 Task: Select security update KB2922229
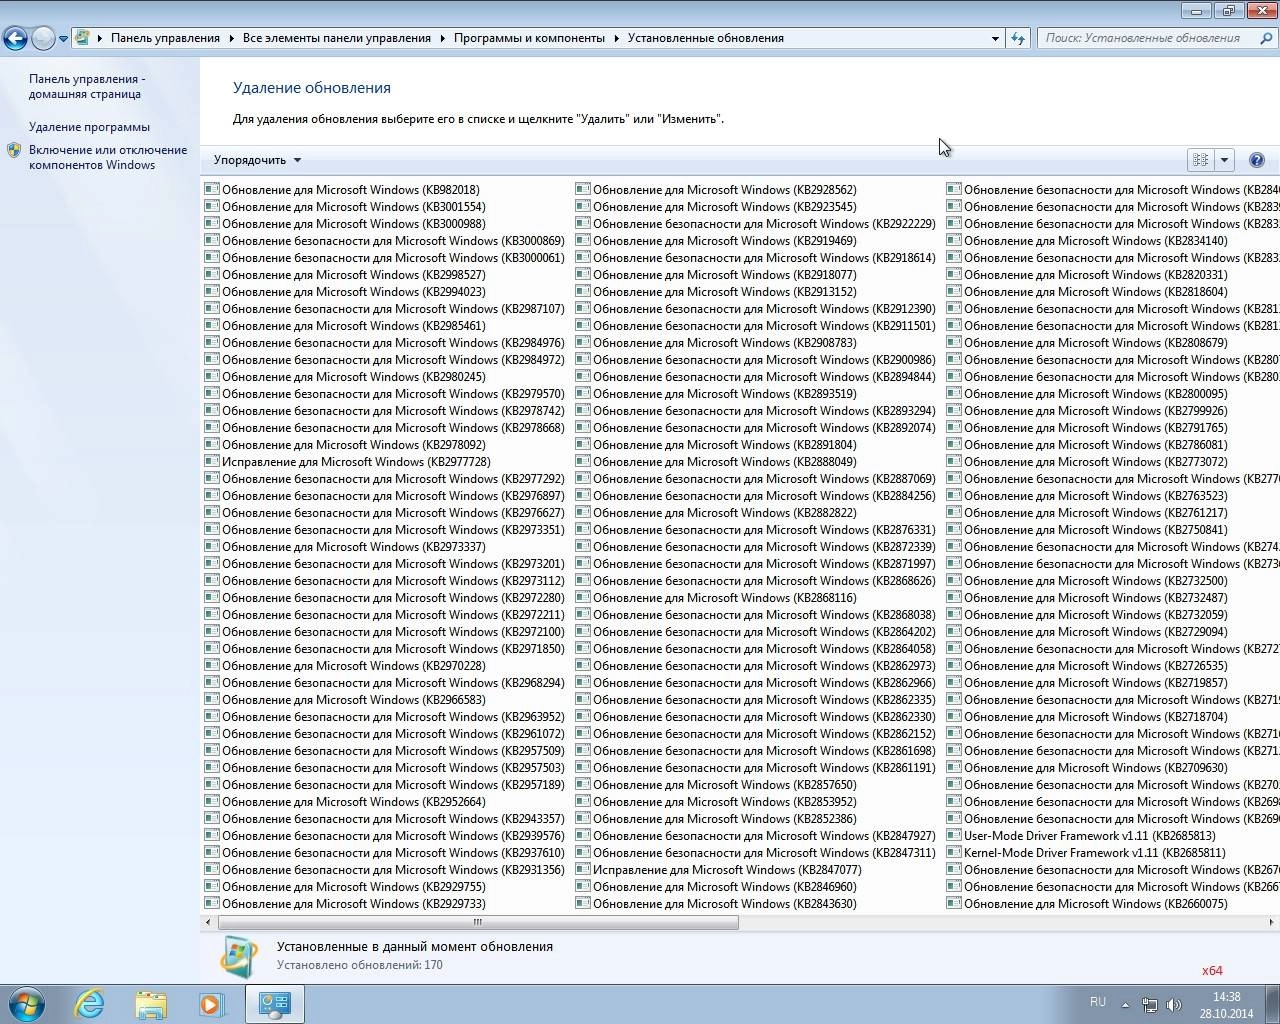[x=755, y=223]
